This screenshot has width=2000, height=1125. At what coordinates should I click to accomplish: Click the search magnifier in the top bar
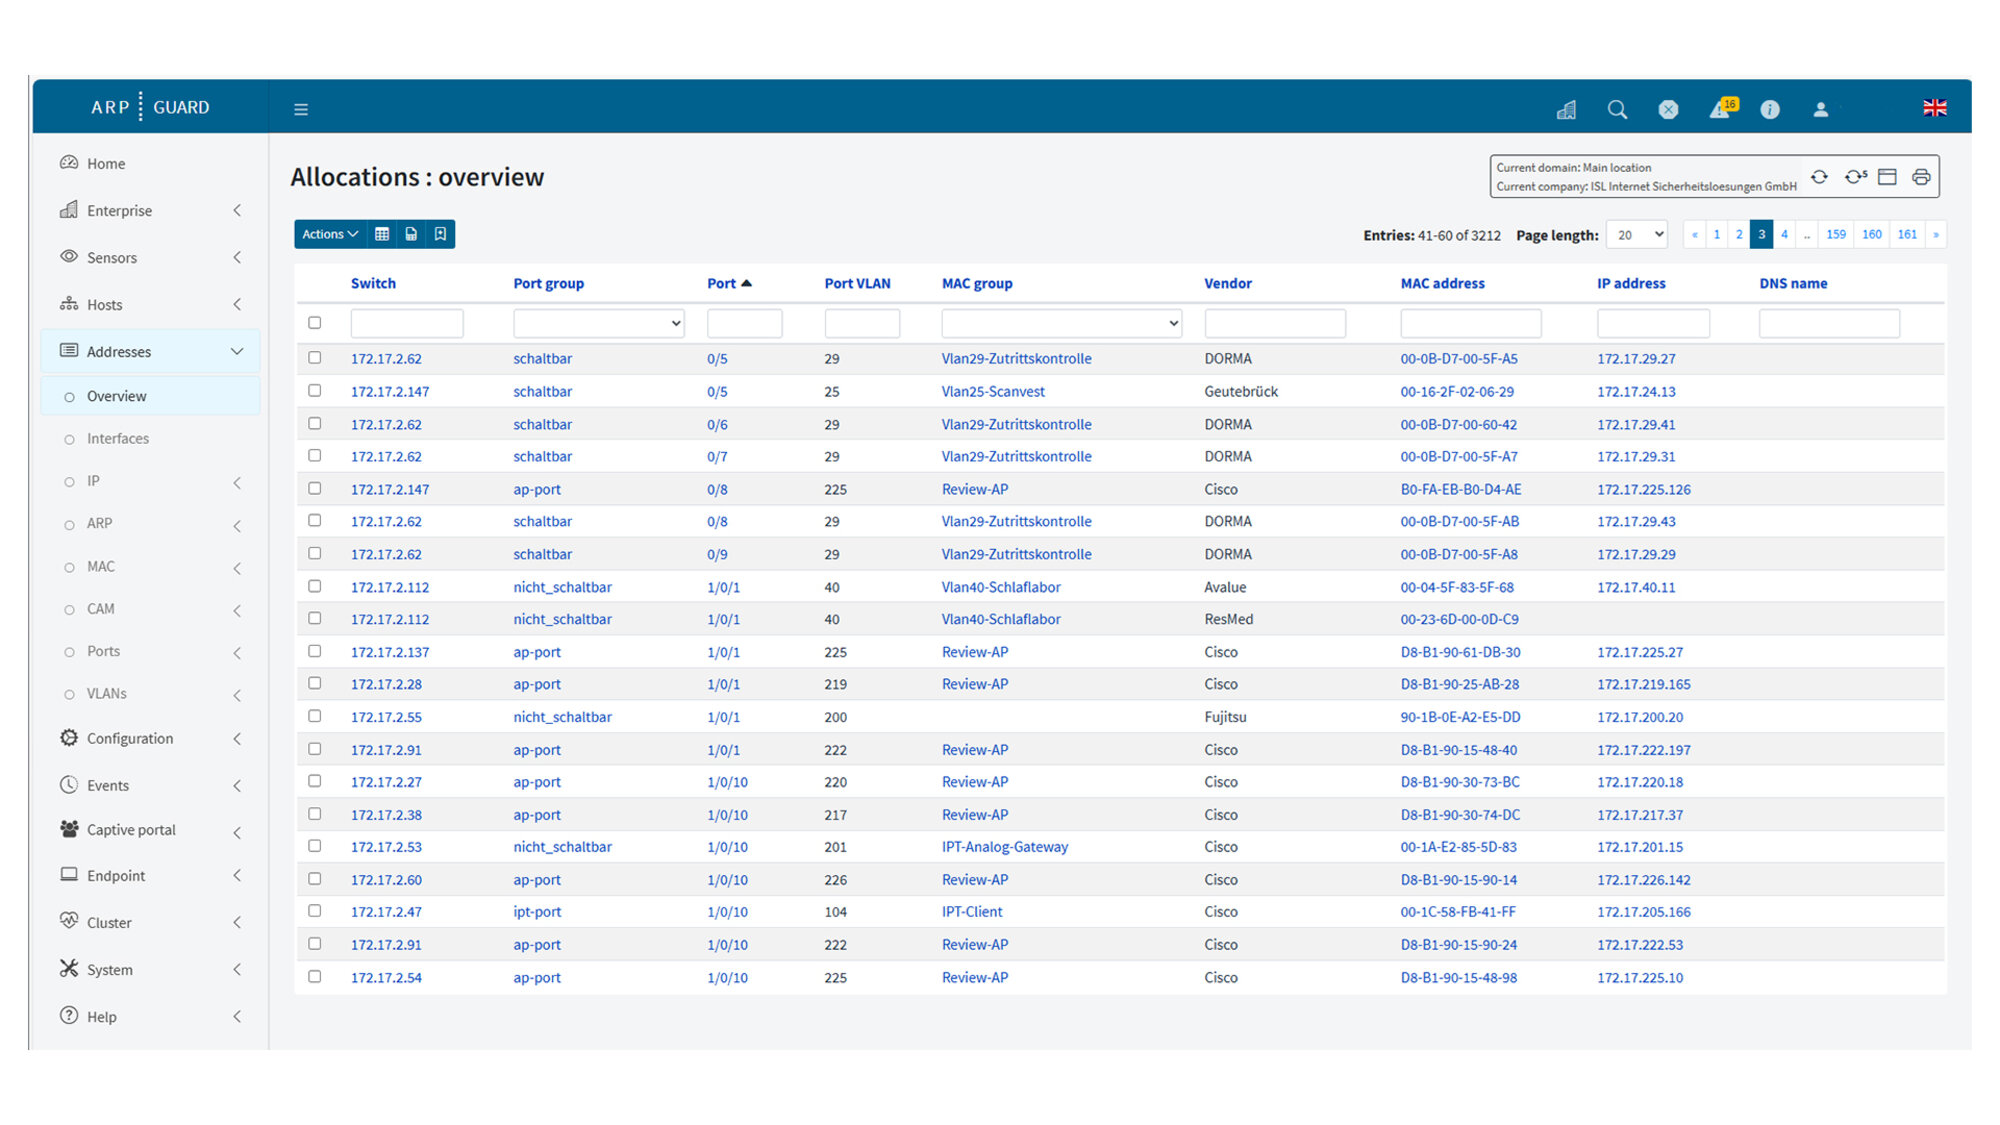(x=1617, y=109)
